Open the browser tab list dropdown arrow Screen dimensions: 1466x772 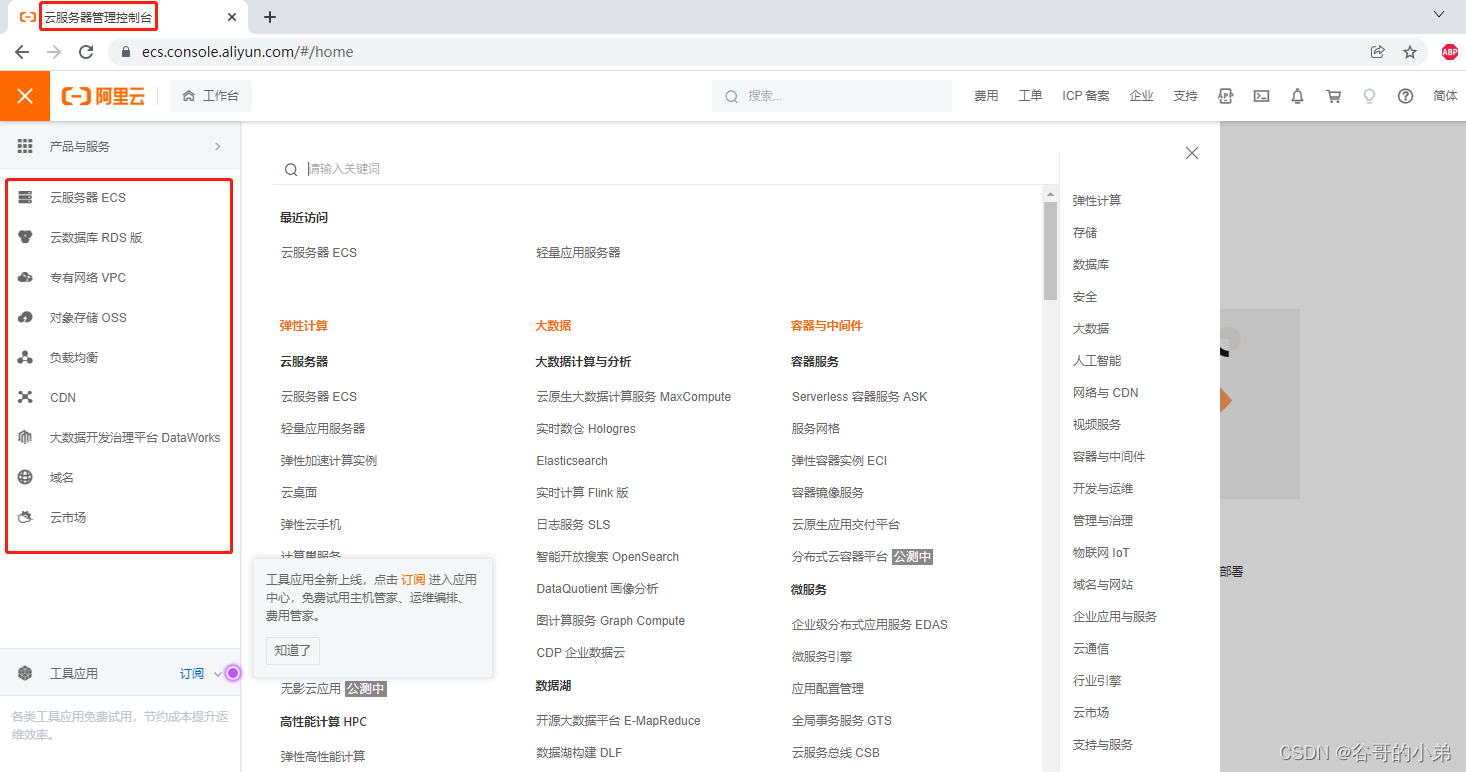pos(1439,15)
